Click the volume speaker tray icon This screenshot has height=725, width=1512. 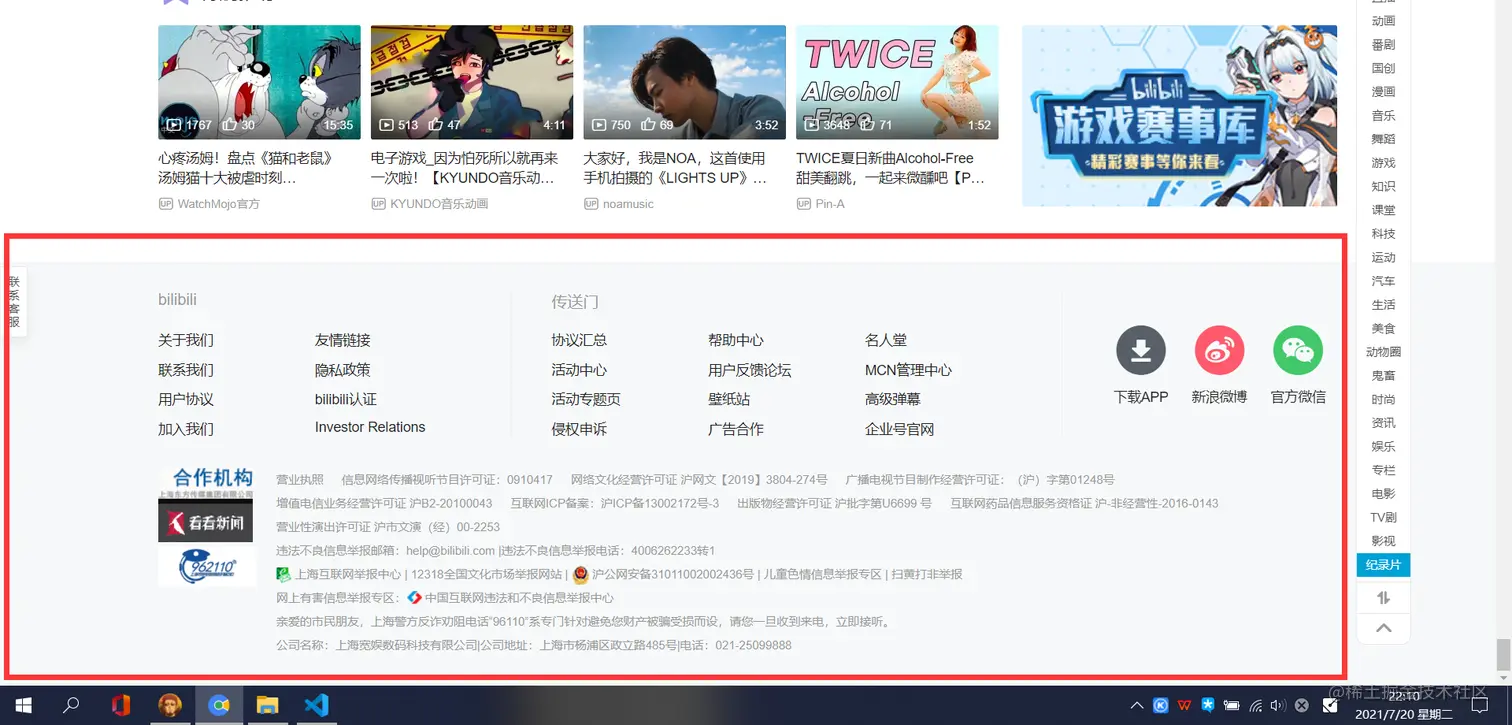click(1278, 705)
